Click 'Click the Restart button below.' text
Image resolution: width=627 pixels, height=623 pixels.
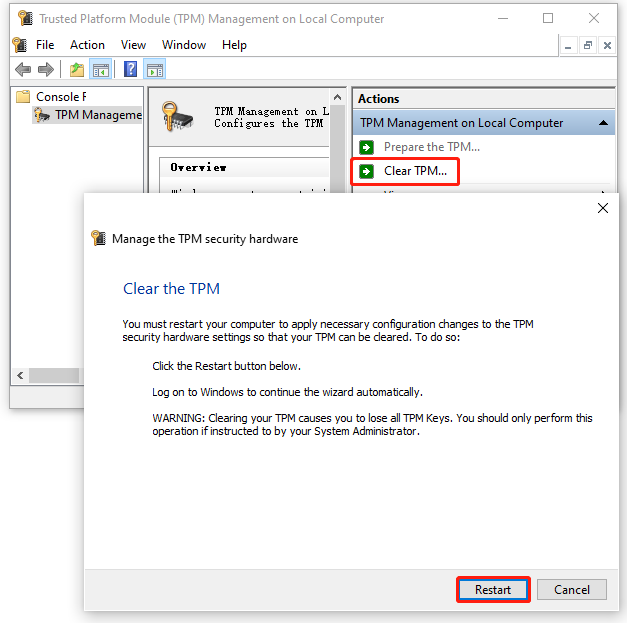click(226, 366)
